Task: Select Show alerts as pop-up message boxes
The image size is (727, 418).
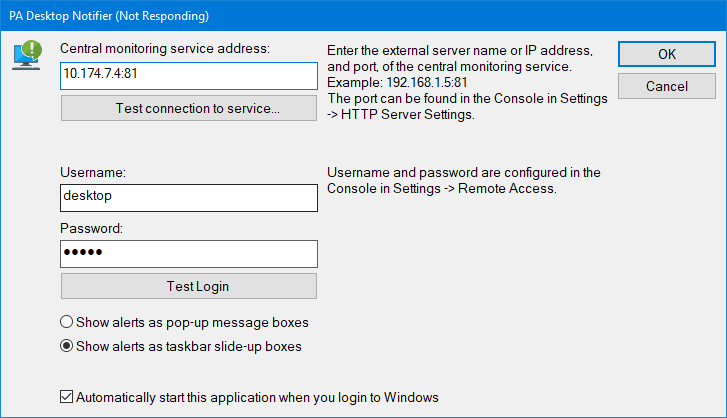Action: (67, 323)
